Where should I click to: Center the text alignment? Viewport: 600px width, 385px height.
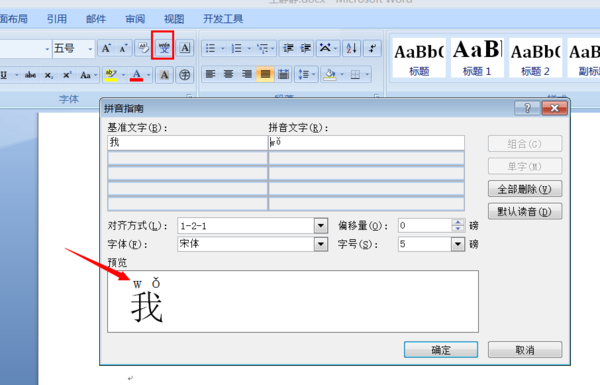click(x=228, y=74)
